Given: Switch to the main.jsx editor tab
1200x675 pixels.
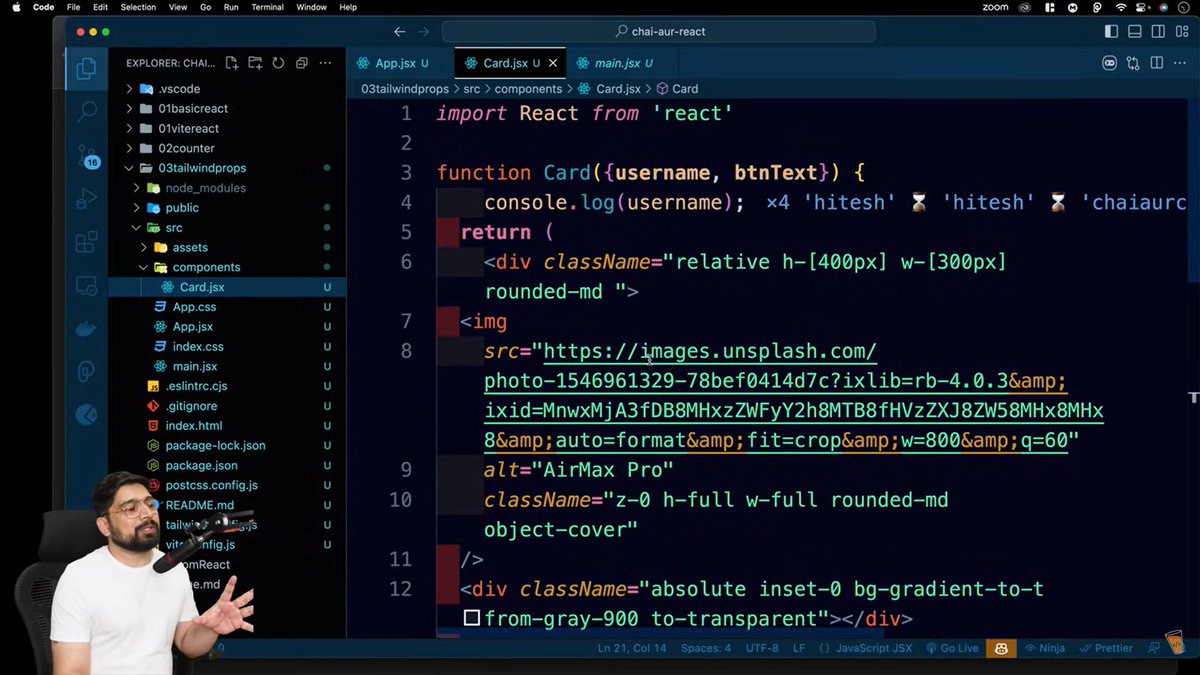Looking at the screenshot, I should (623, 63).
